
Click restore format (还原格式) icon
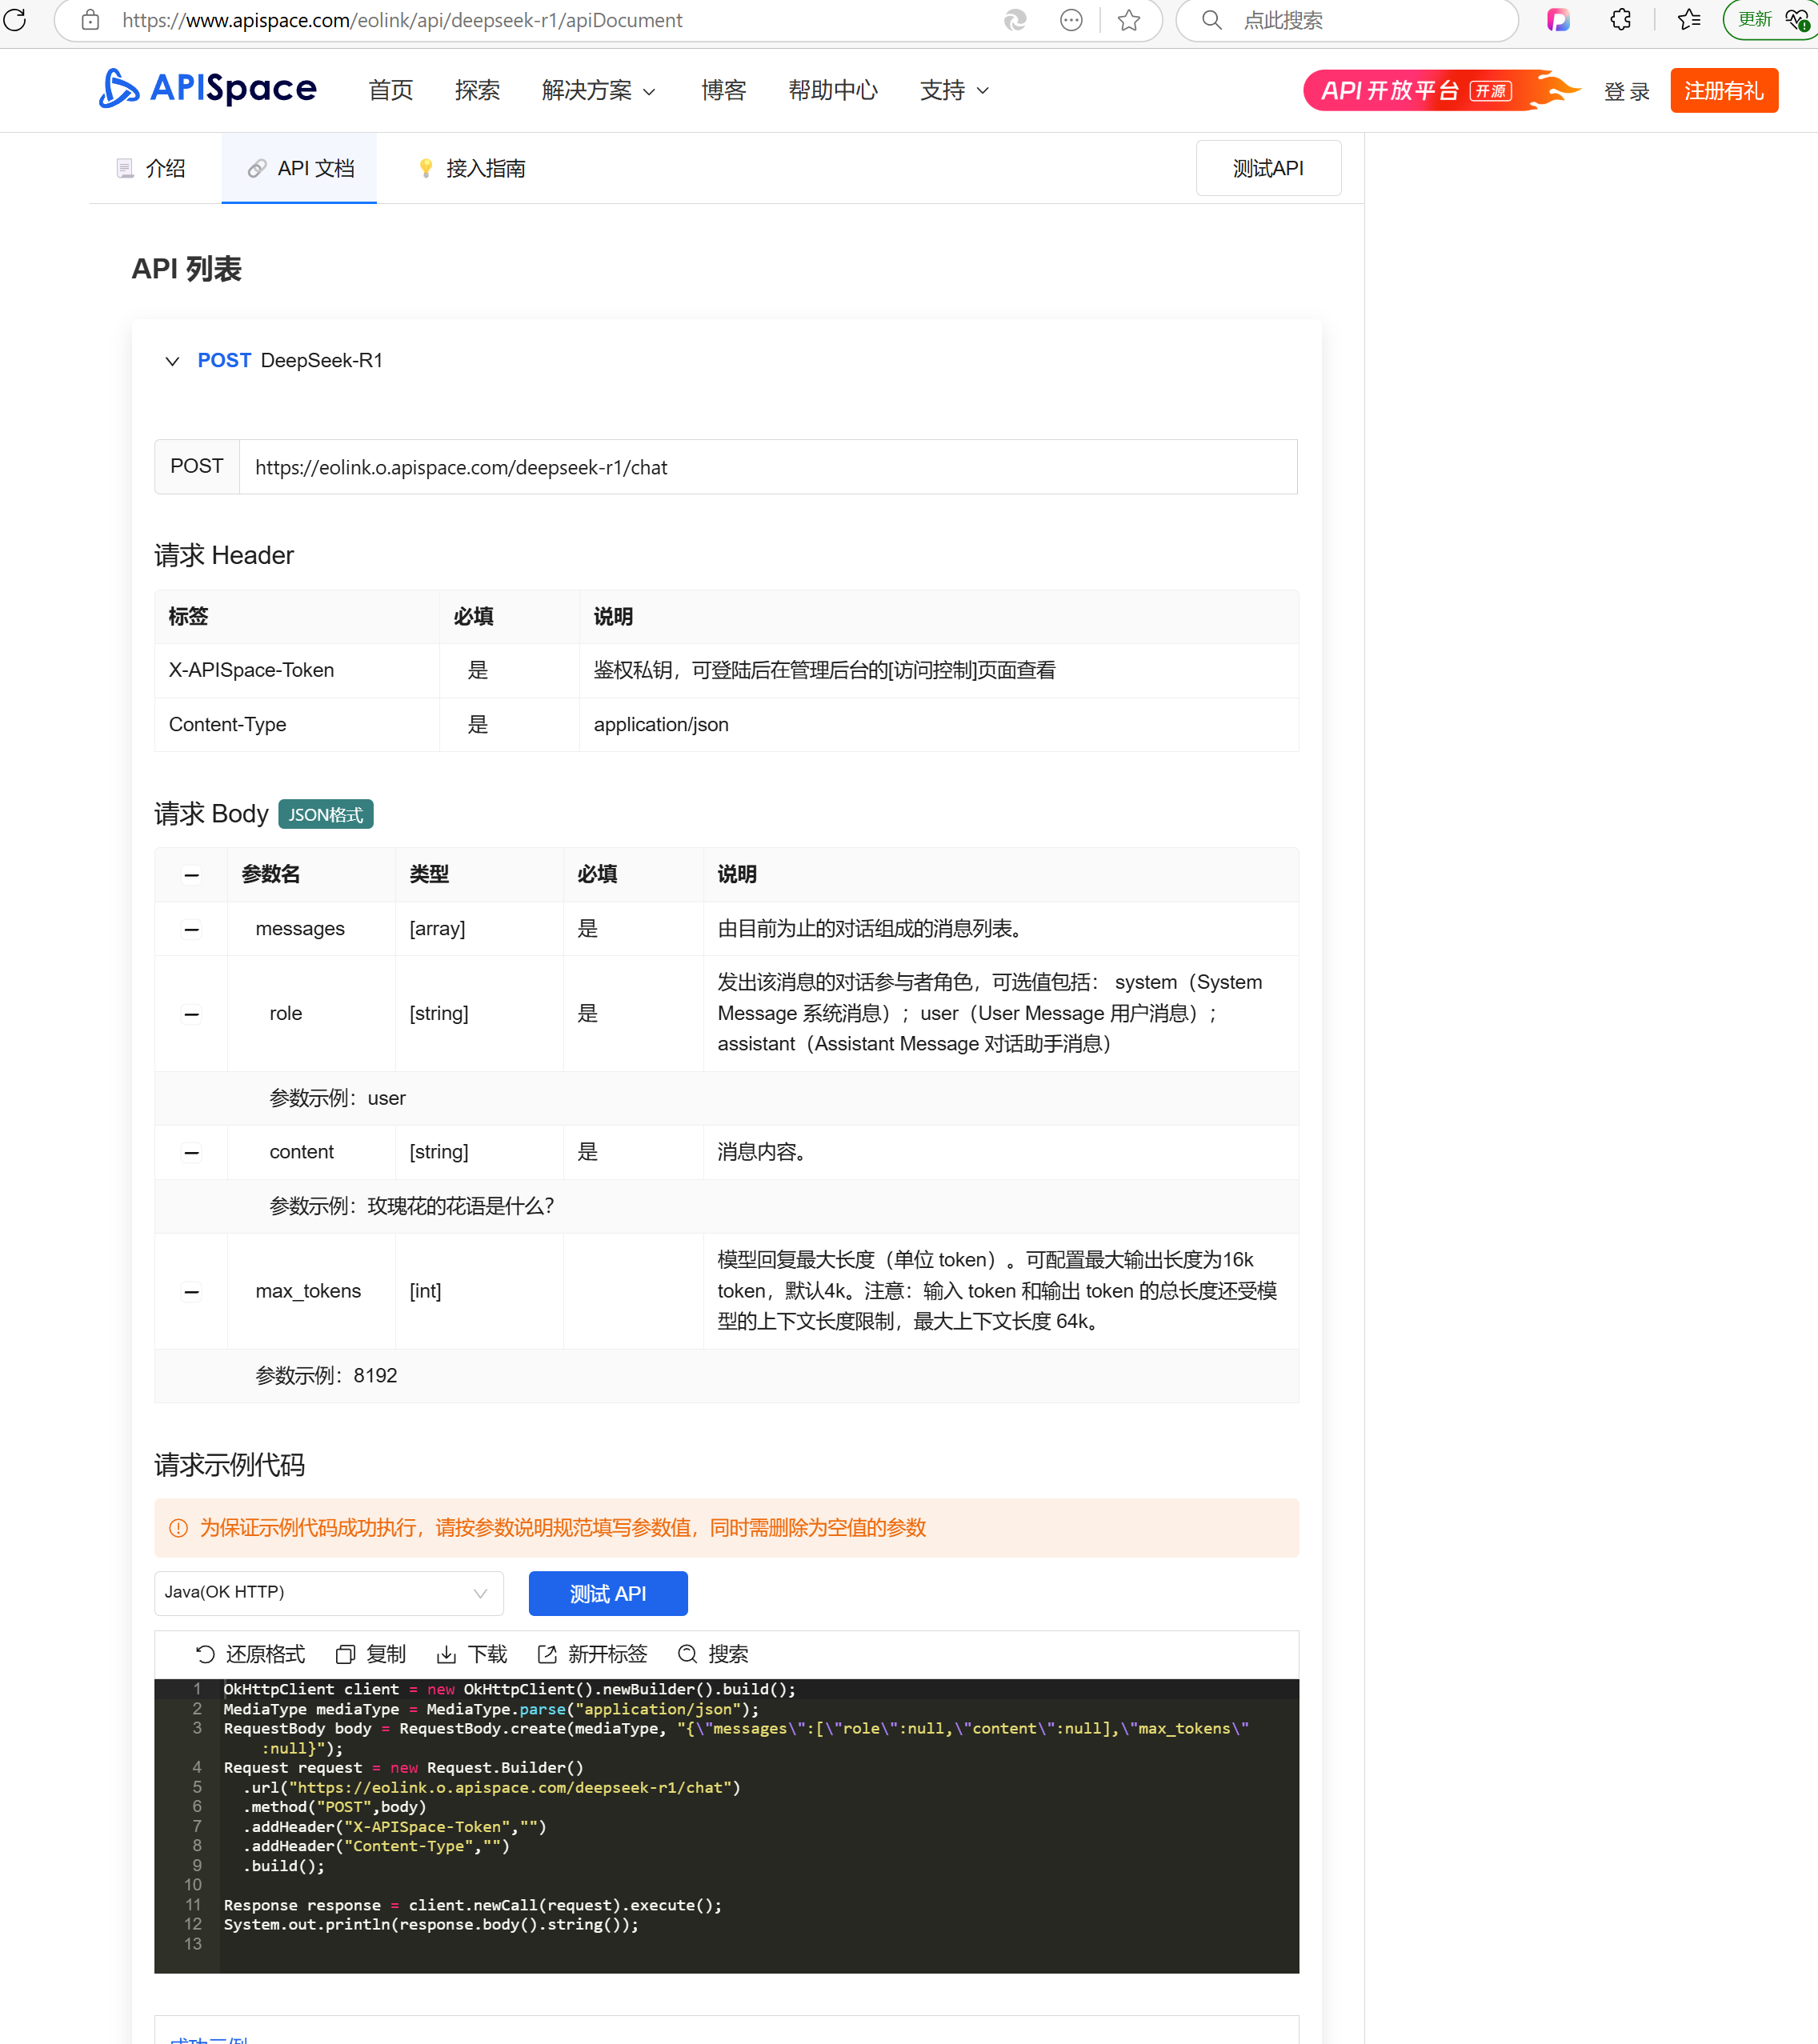click(x=205, y=1654)
